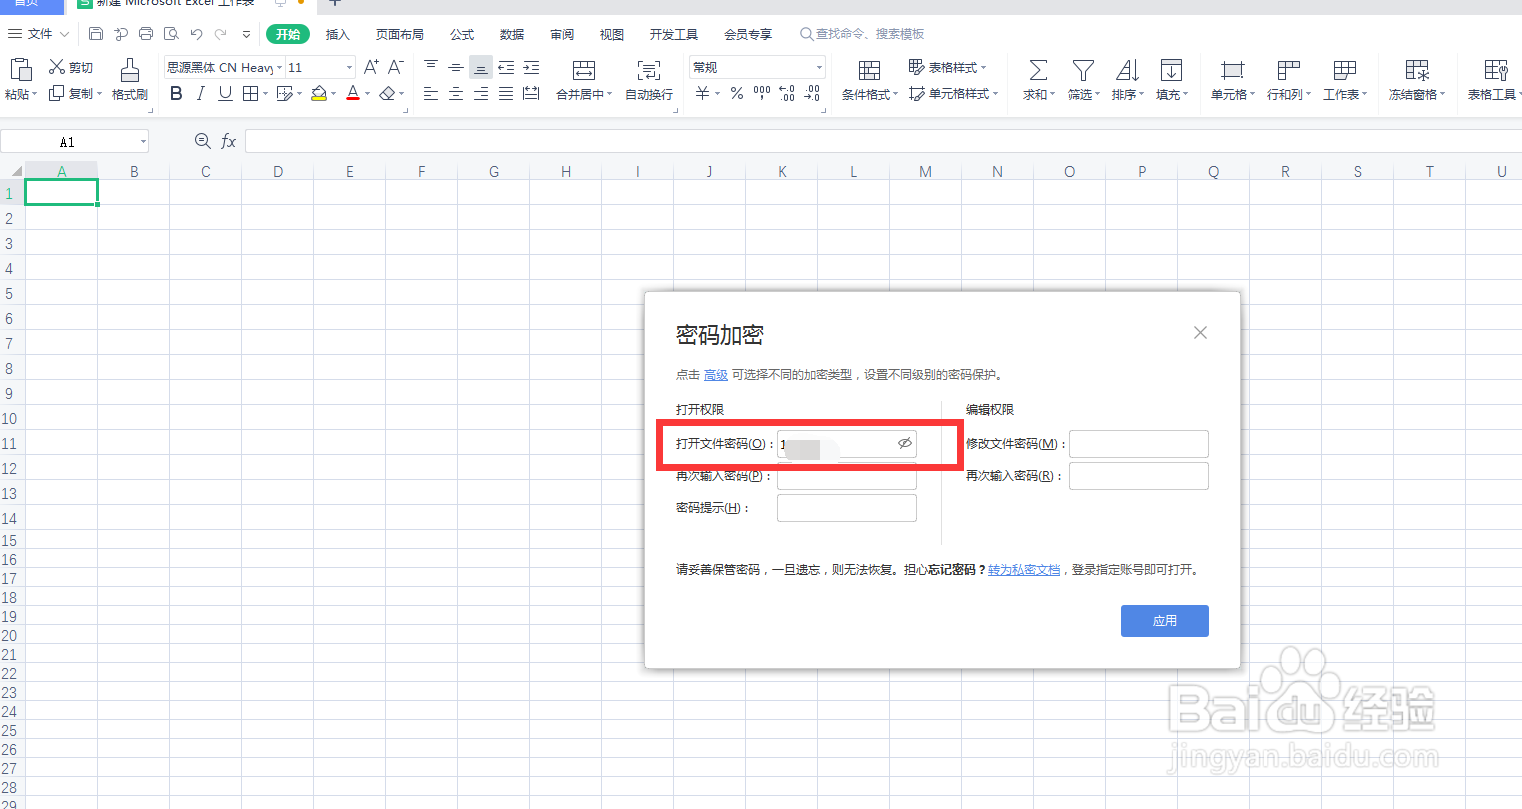Open number format (常规) dropdown

pyautogui.click(x=819, y=67)
